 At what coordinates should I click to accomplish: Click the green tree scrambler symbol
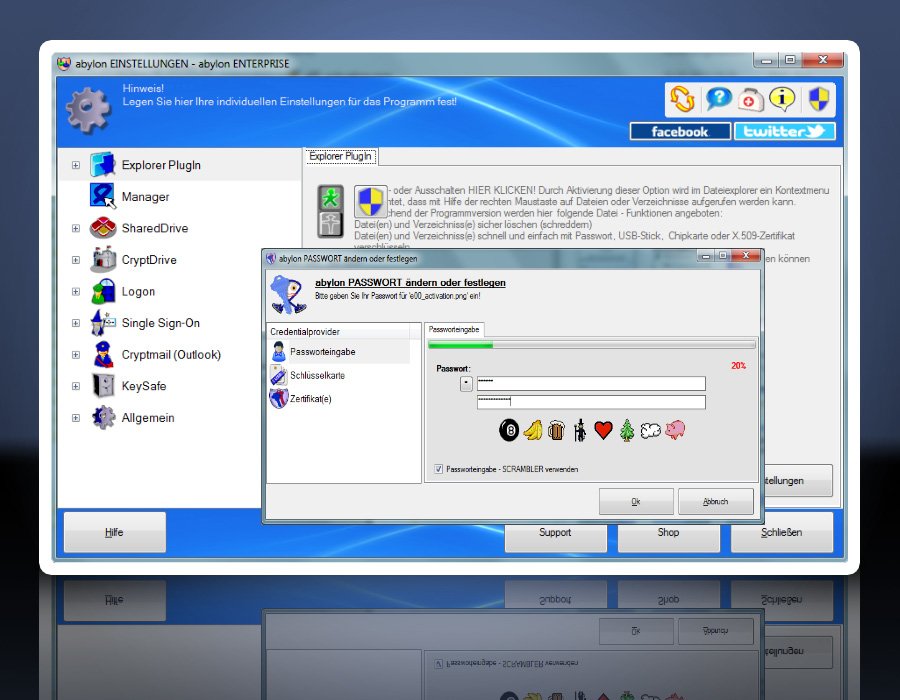point(627,430)
